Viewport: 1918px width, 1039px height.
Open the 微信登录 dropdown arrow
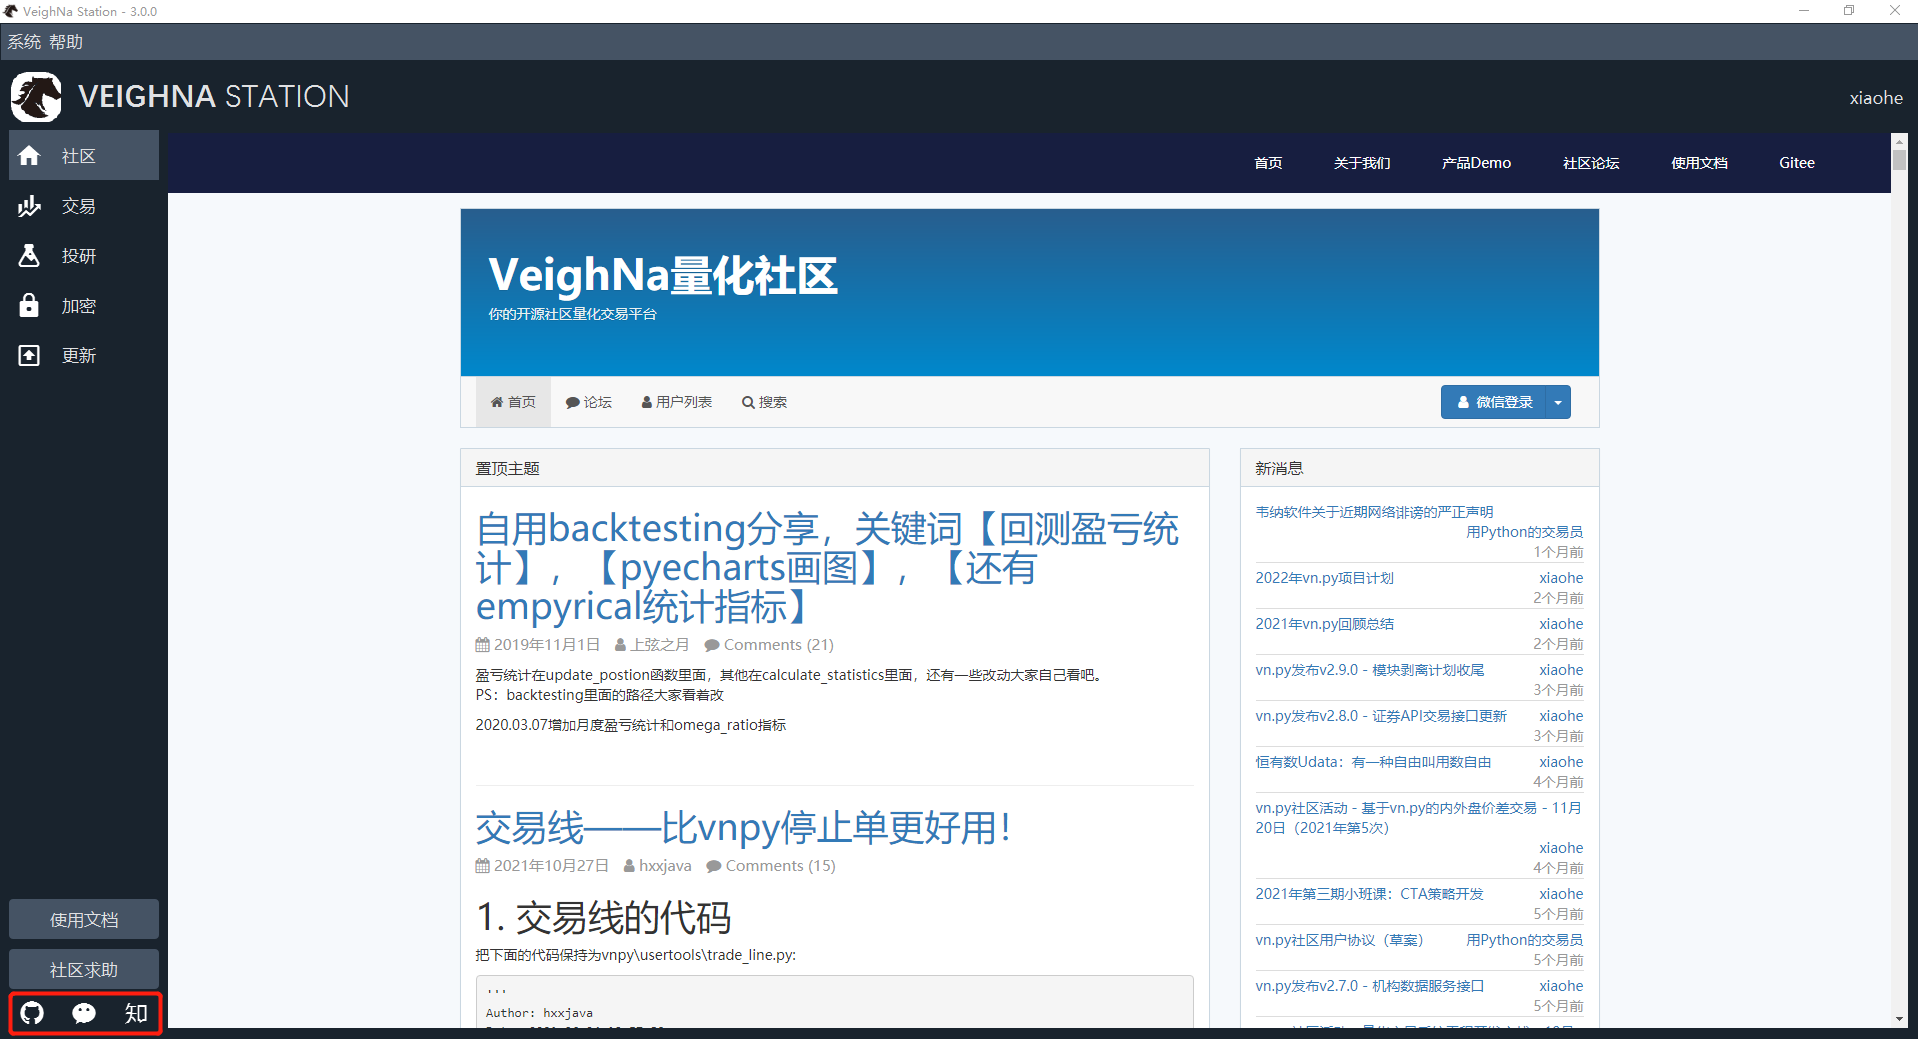tap(1557, 401)
